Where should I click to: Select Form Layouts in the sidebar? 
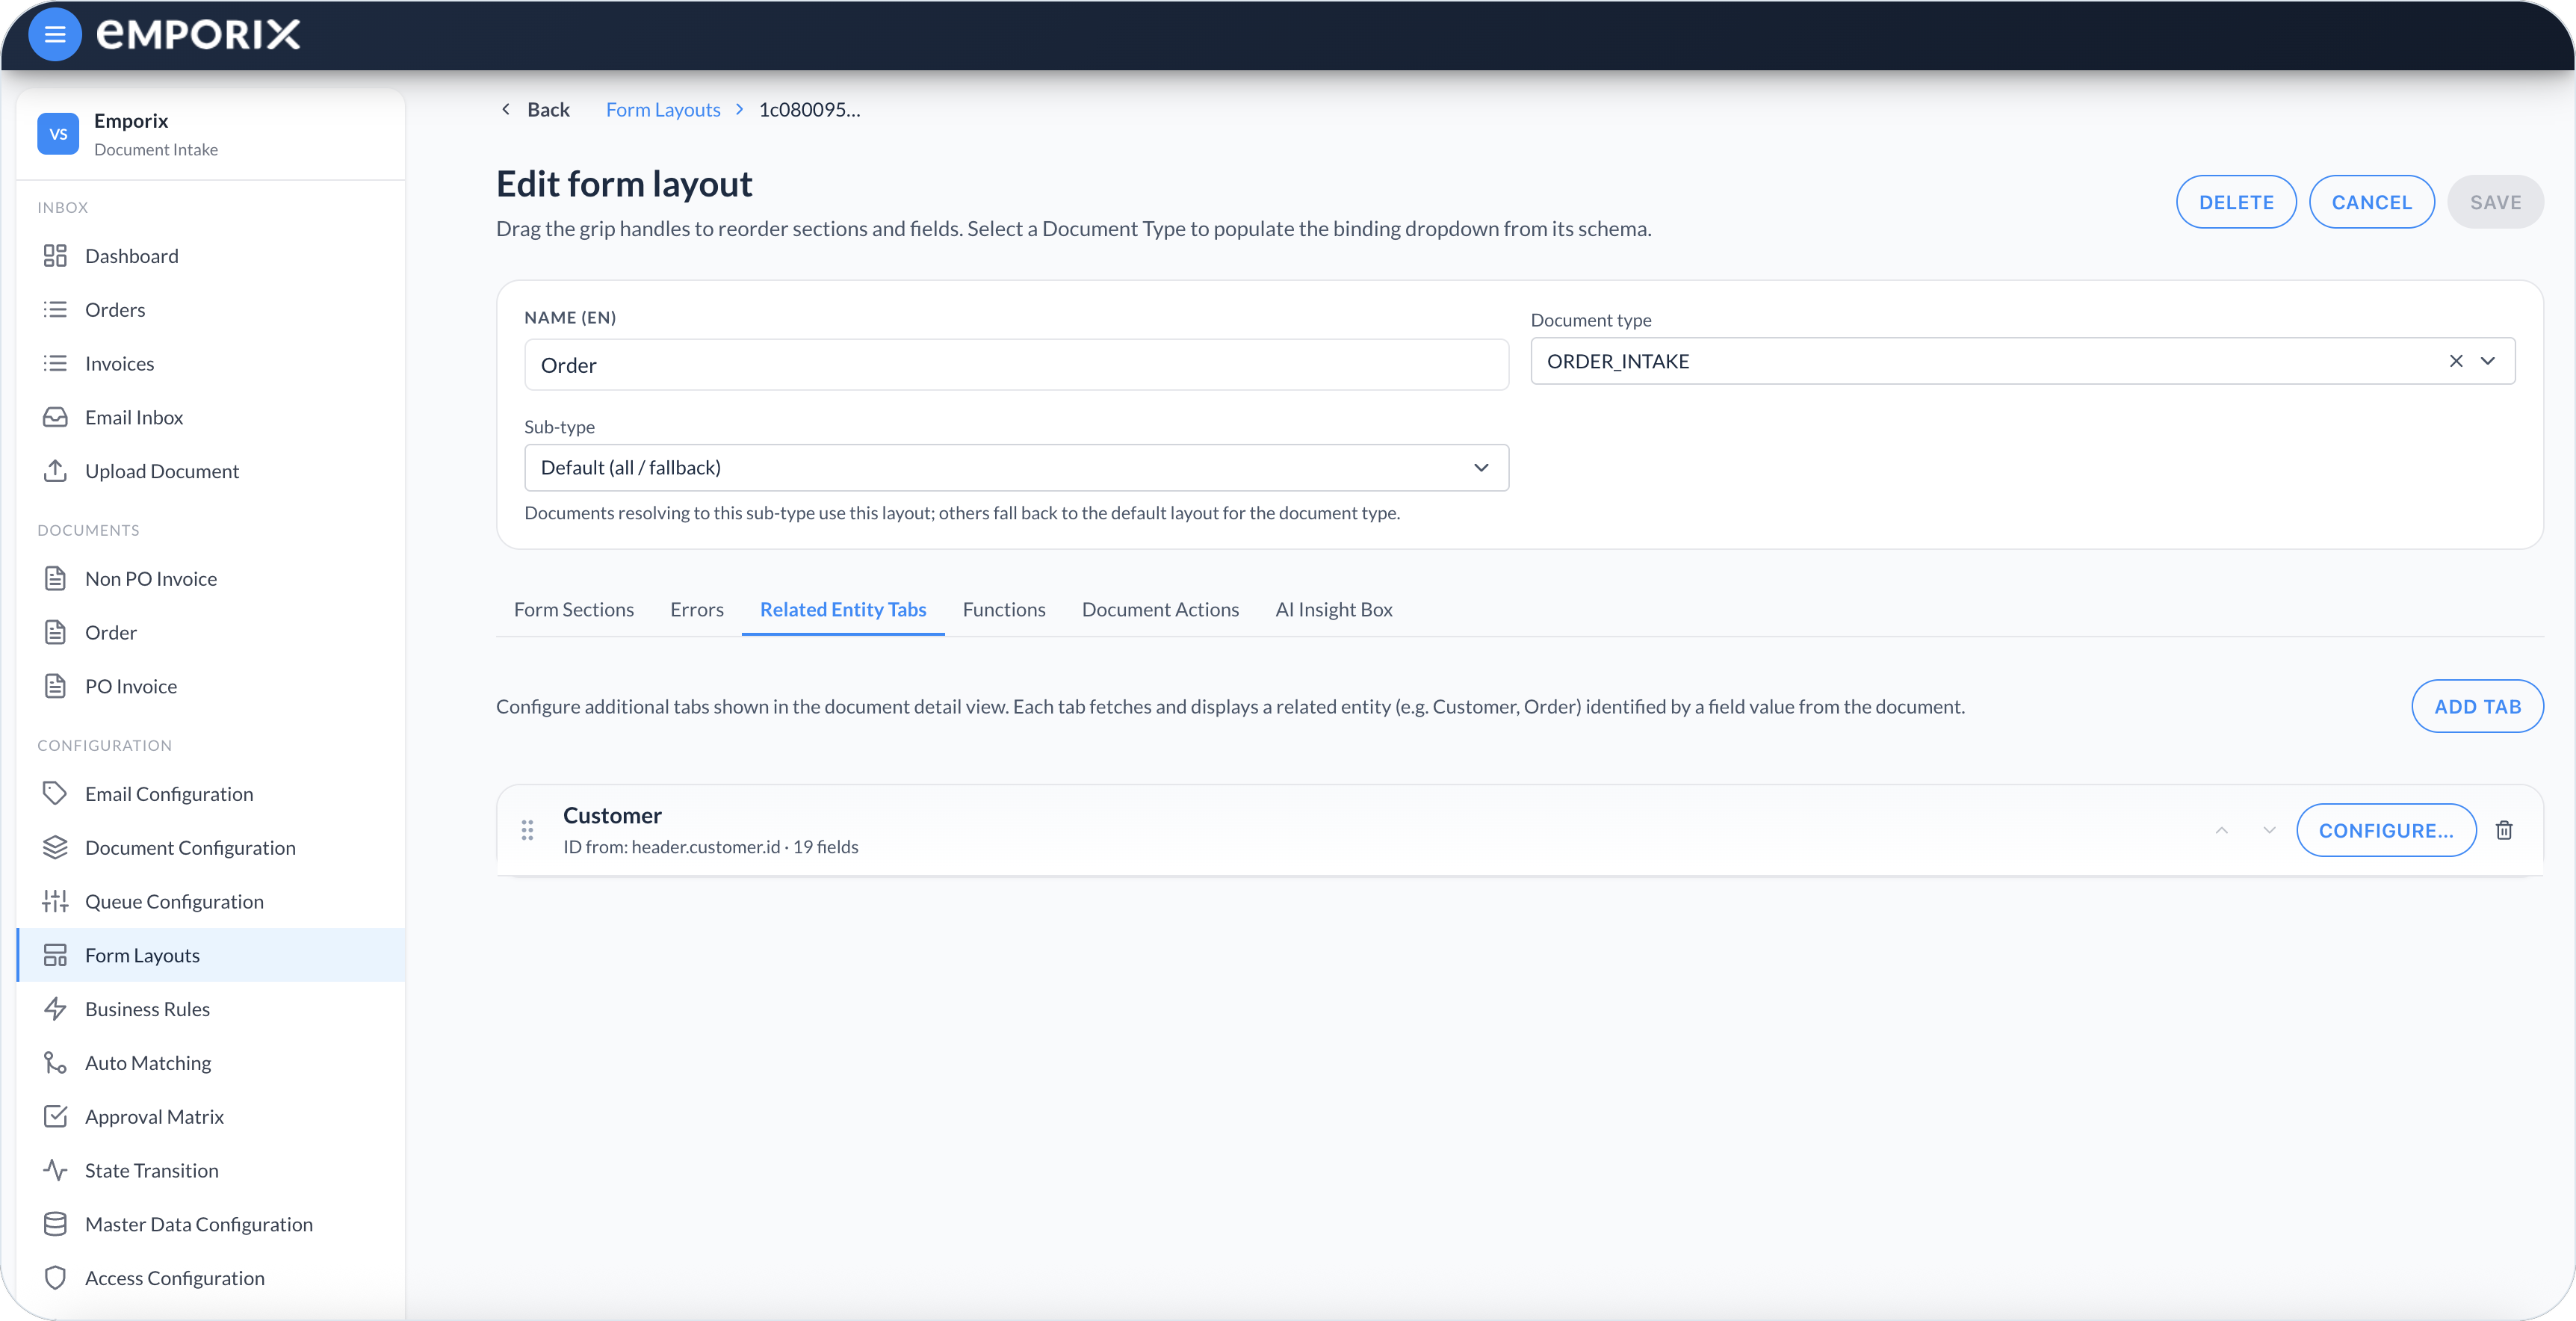point(211,955)
